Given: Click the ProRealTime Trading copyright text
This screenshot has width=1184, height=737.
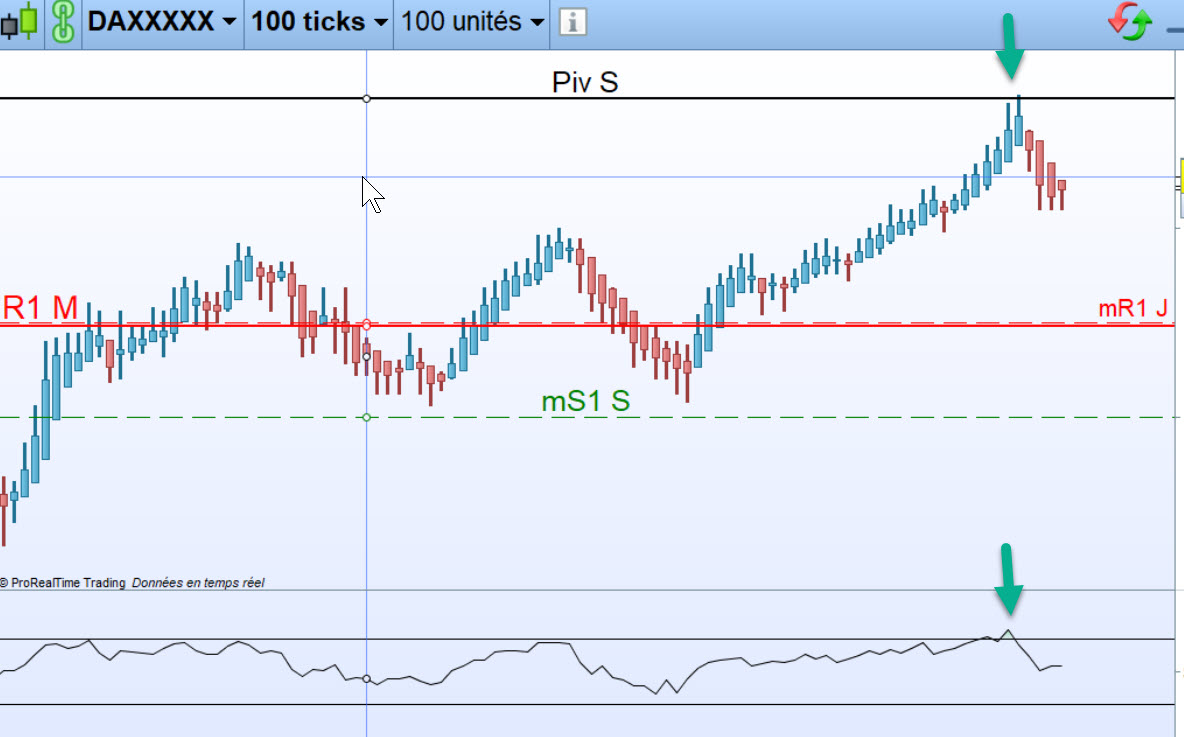Looking at the screenshot, I should (x=63, y=583).
